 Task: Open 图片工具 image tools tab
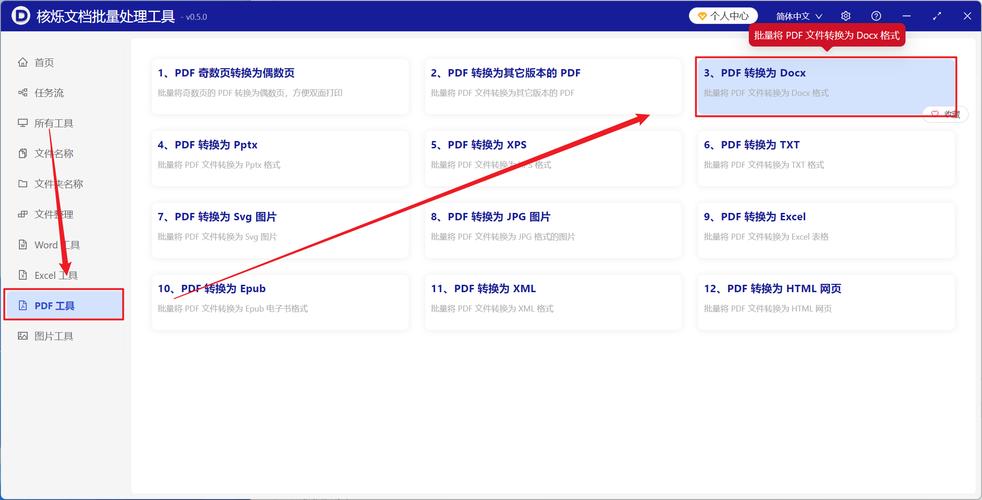click(x=54, y=336)
